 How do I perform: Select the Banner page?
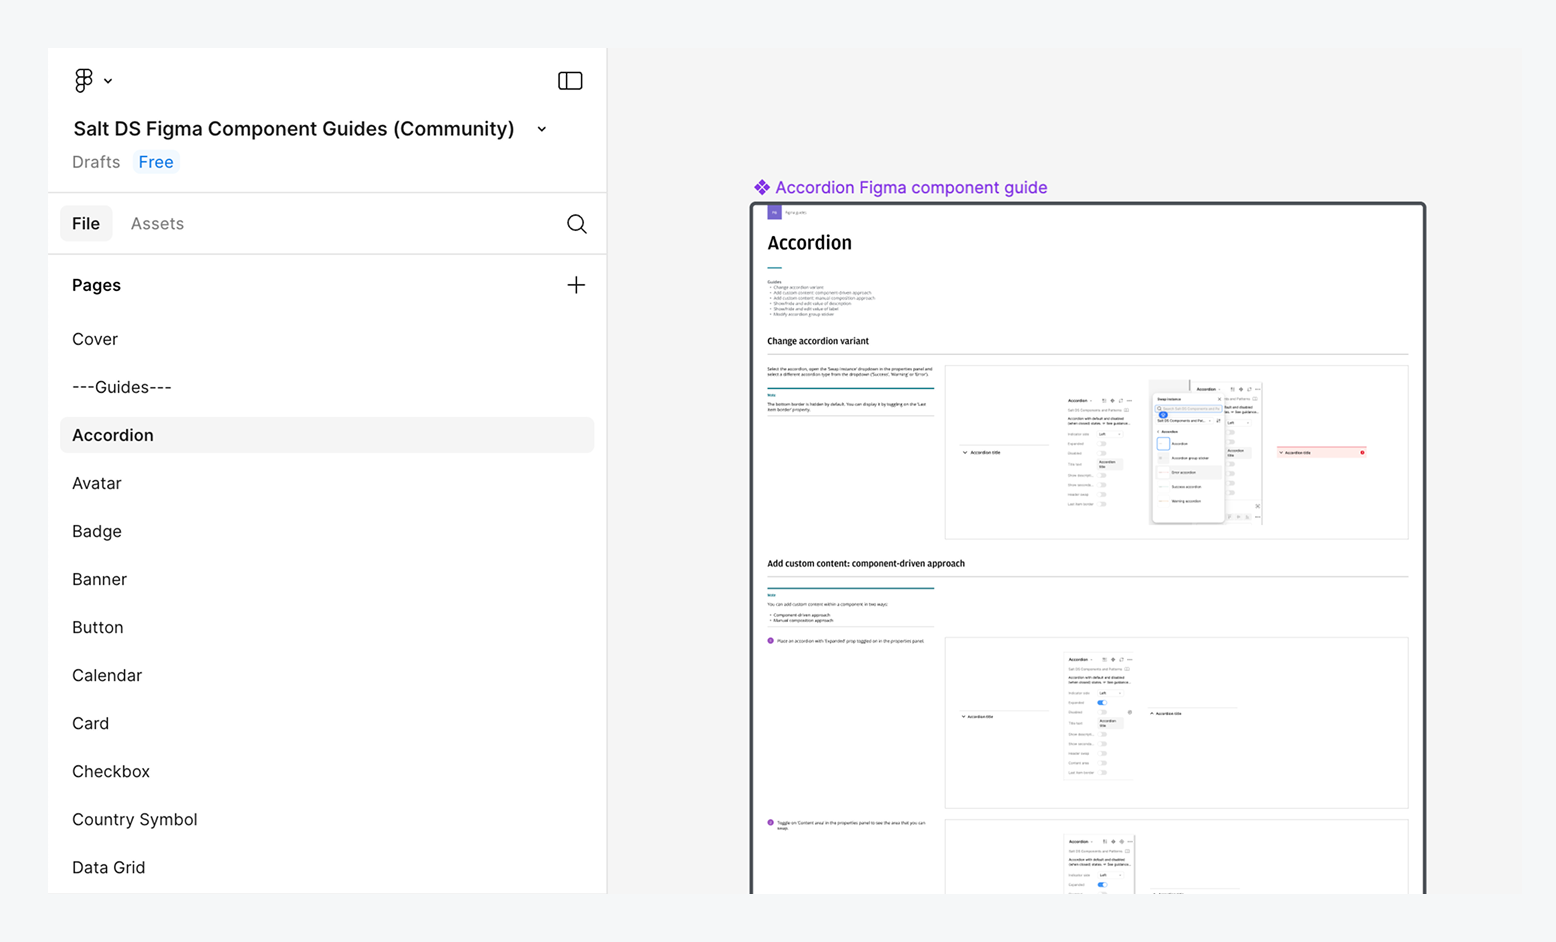pyautogui.click(x=327, y=579)
